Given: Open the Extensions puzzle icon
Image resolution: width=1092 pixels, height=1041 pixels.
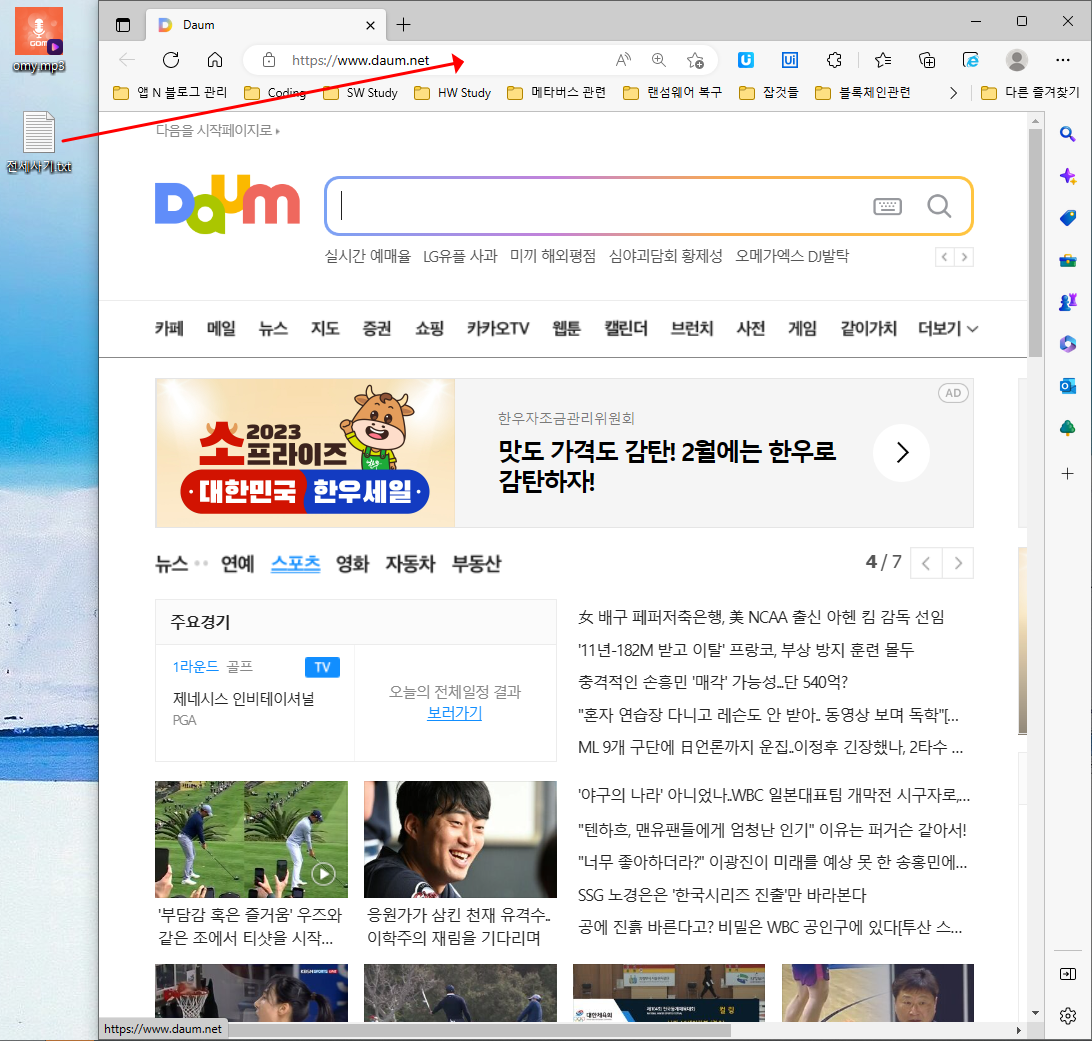Looking at the screenshot, I should (834, 60).
